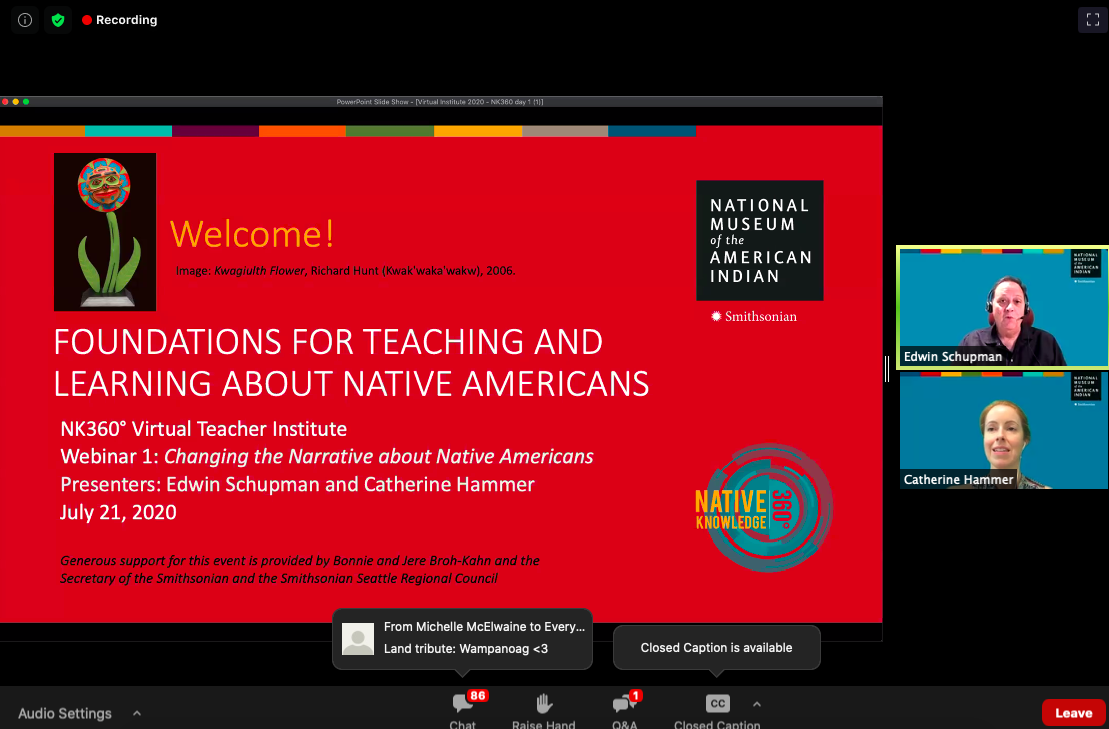Open meeting information icon
The image size is (1109, 729).
click(x=25, y=20)
